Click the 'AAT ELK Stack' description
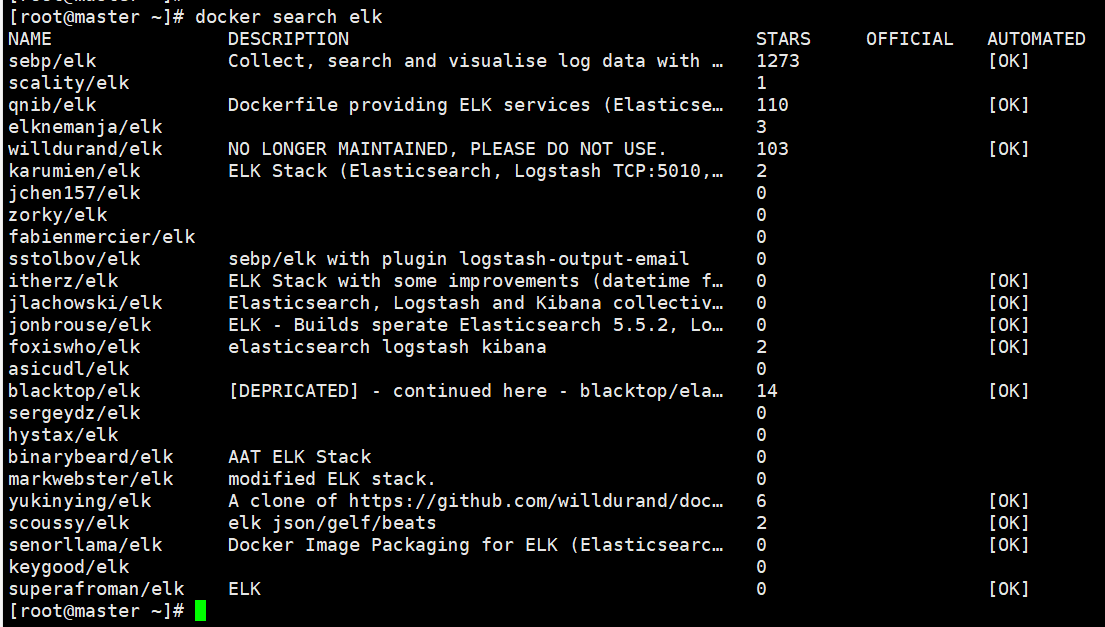This screenshot has height=627, width=1105. click(300, 457)
